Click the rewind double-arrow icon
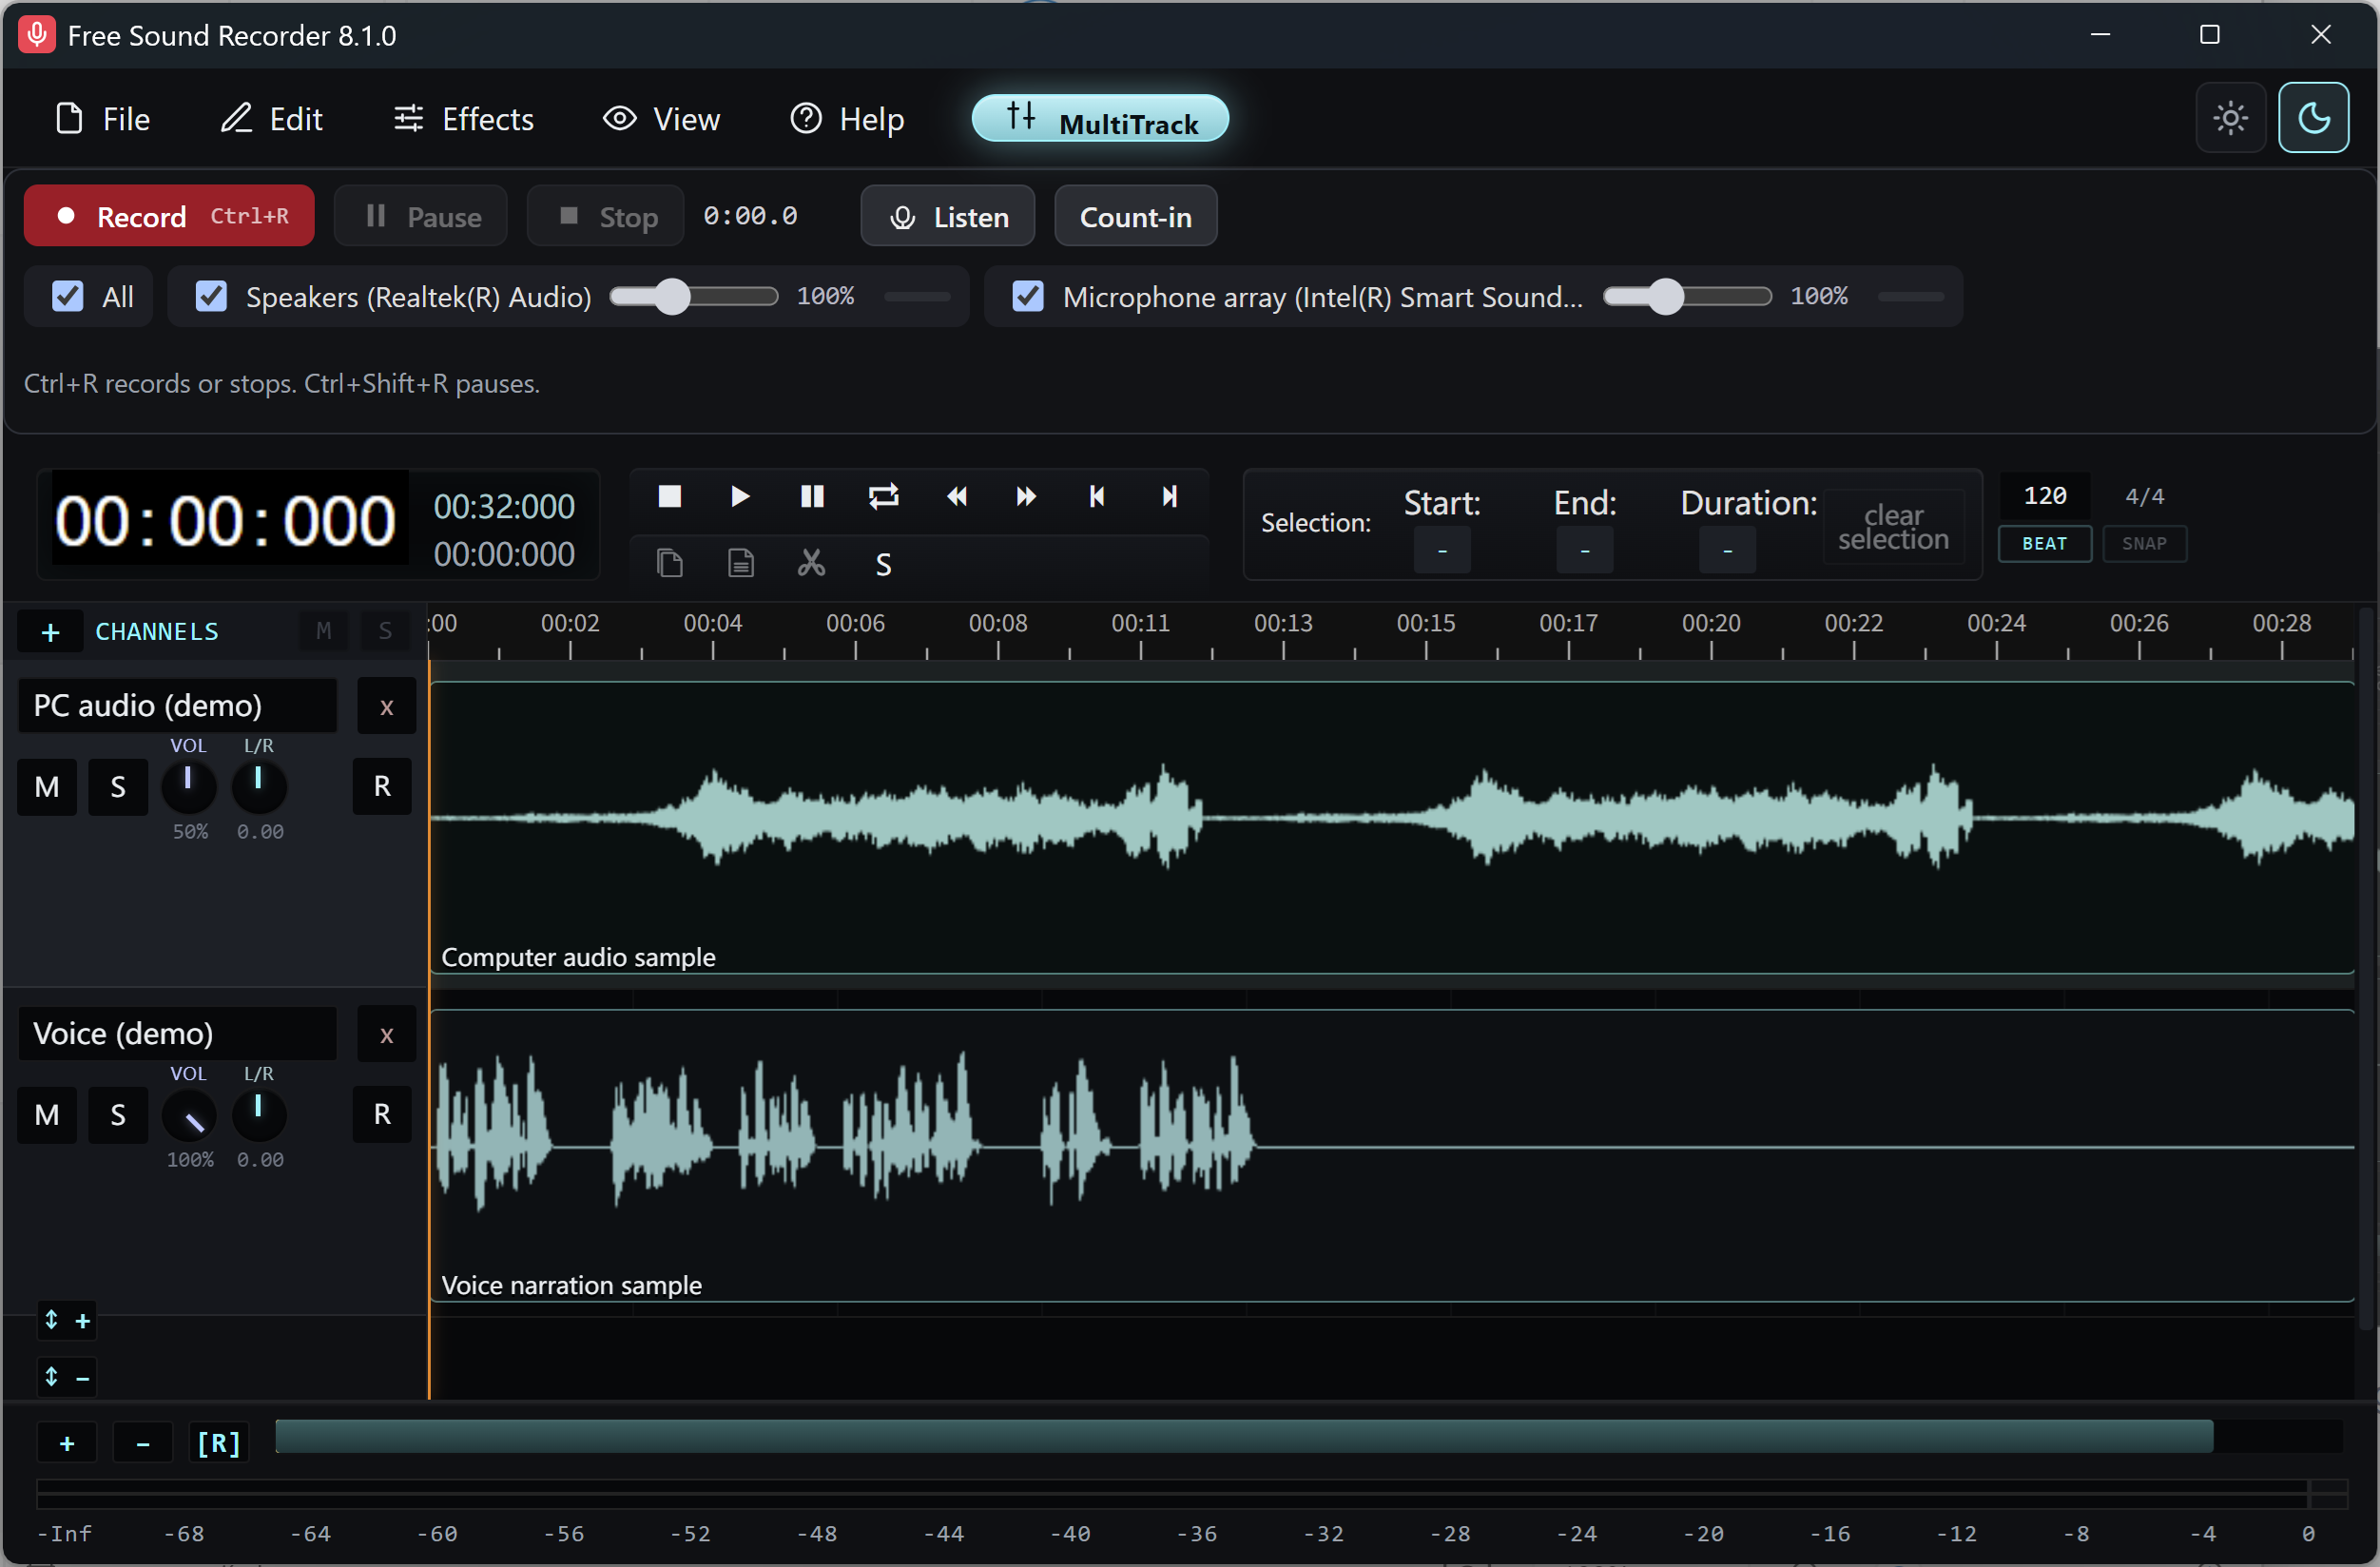 click(x=956, y=497)
